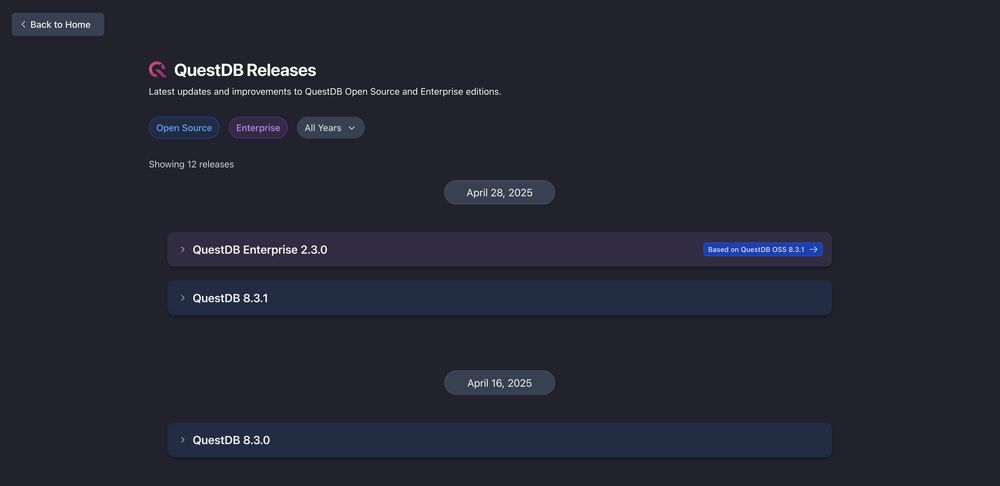This screenshot has width=1000, height=486.
Task: Click the QuestDB Enterprise 2.3.0 title
Action: (x=260, y=249)
